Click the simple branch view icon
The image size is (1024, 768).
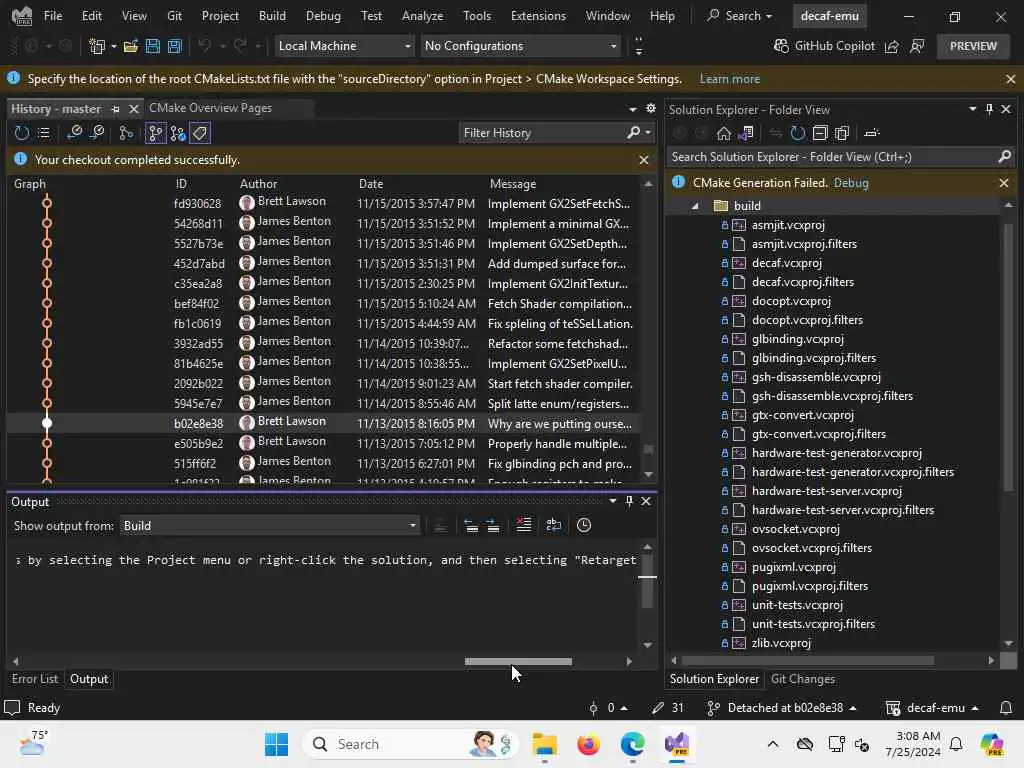126,133
